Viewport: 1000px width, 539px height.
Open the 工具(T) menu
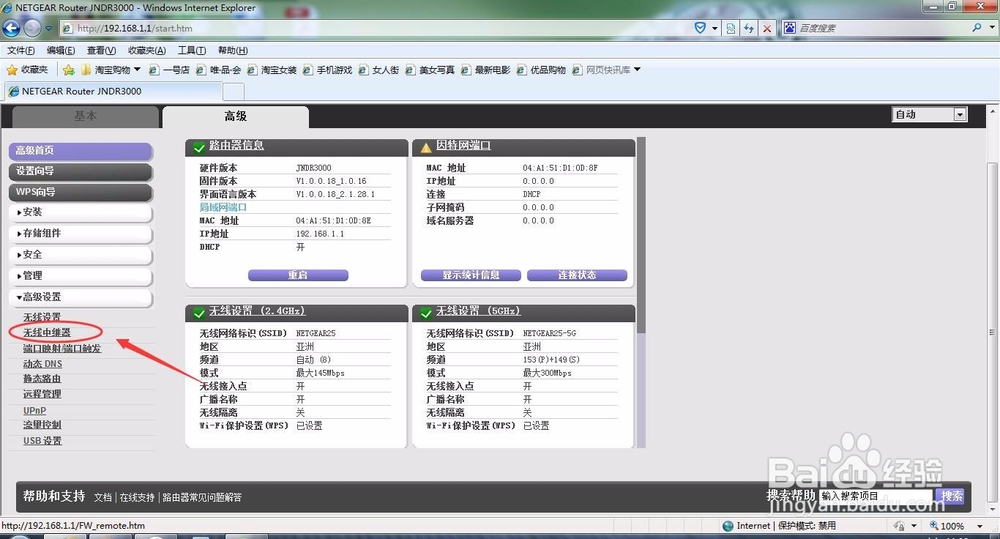pyautogui.click(x=191, y=50)
